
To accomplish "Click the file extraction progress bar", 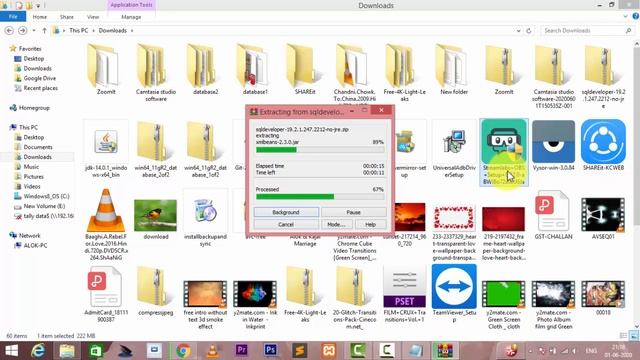I will [320, 150].
